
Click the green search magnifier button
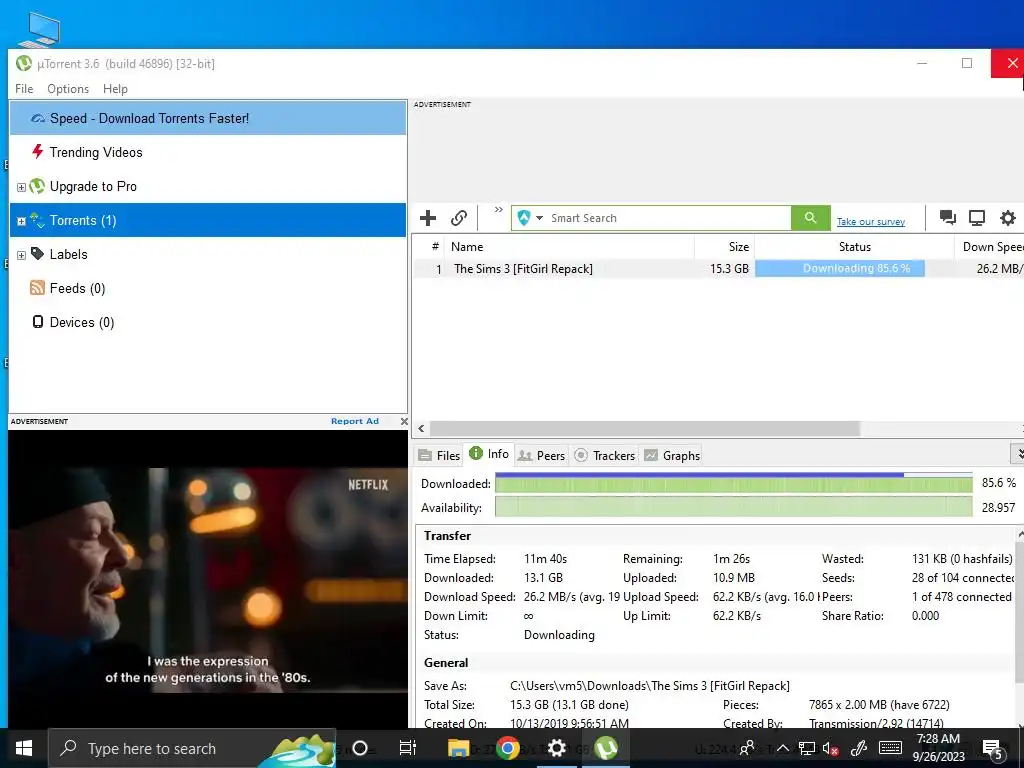(x=810, y=218)
